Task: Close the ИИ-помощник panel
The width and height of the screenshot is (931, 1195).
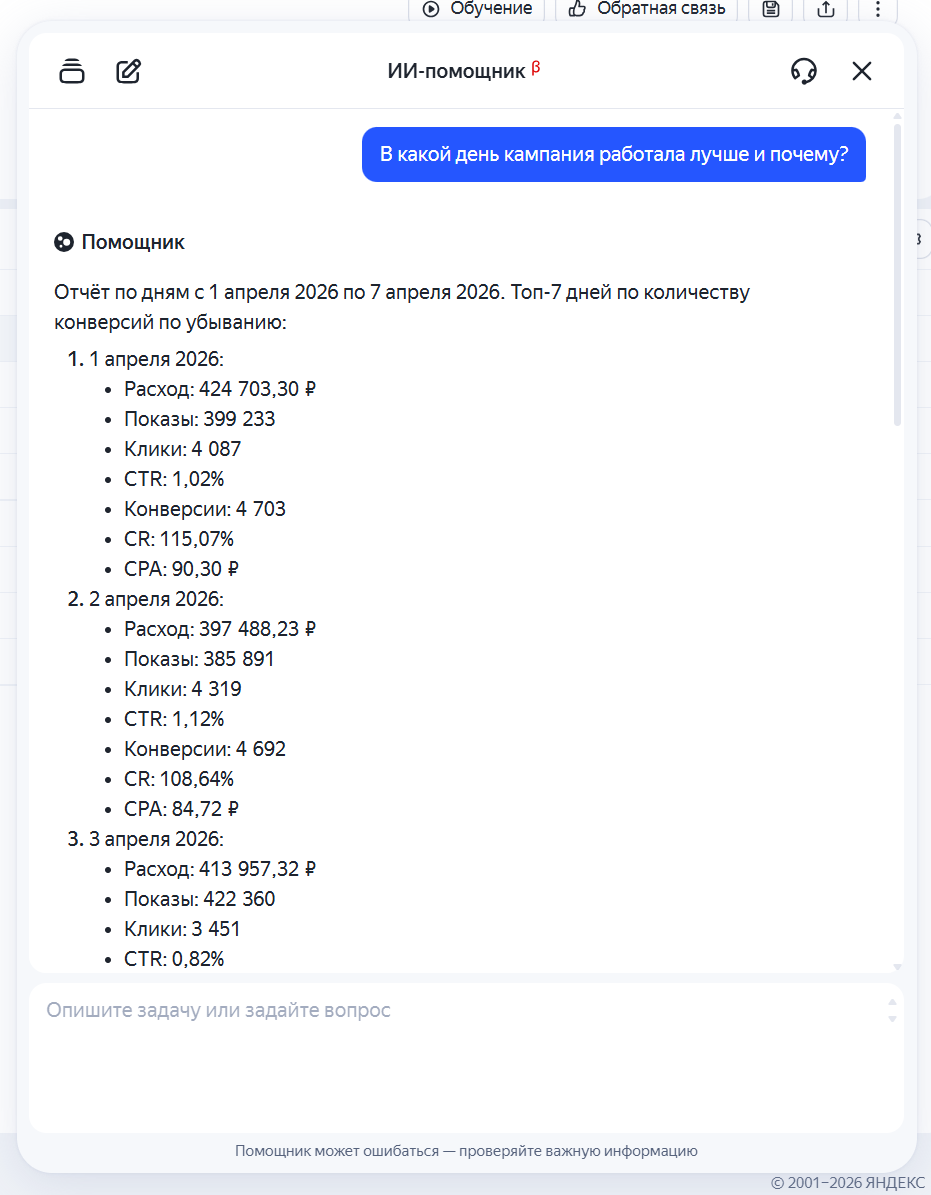Action: 862,71
